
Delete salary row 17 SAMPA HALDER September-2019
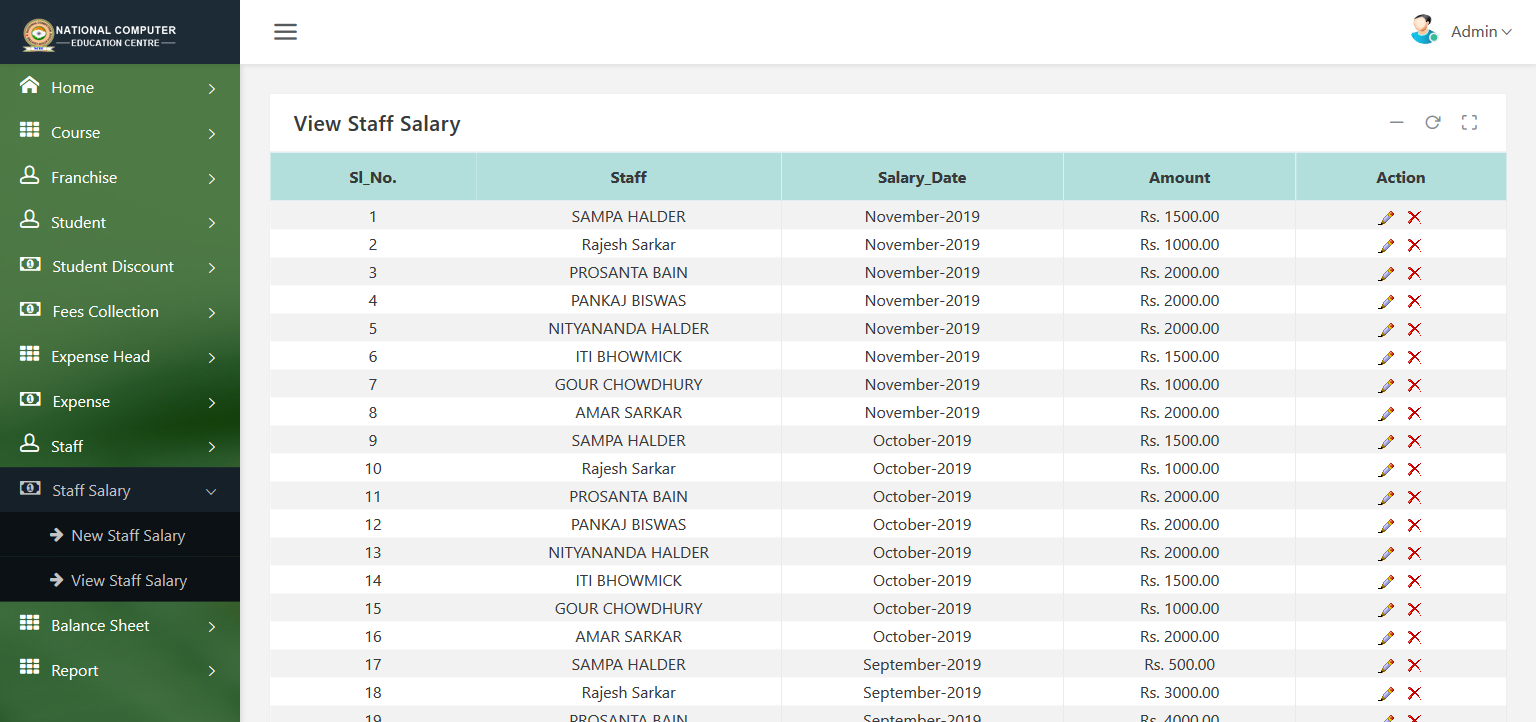click(1414, 665)
